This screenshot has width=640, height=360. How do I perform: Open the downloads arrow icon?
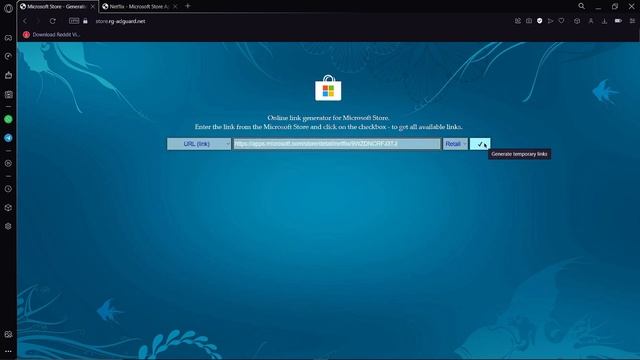[x=604, y=21]
